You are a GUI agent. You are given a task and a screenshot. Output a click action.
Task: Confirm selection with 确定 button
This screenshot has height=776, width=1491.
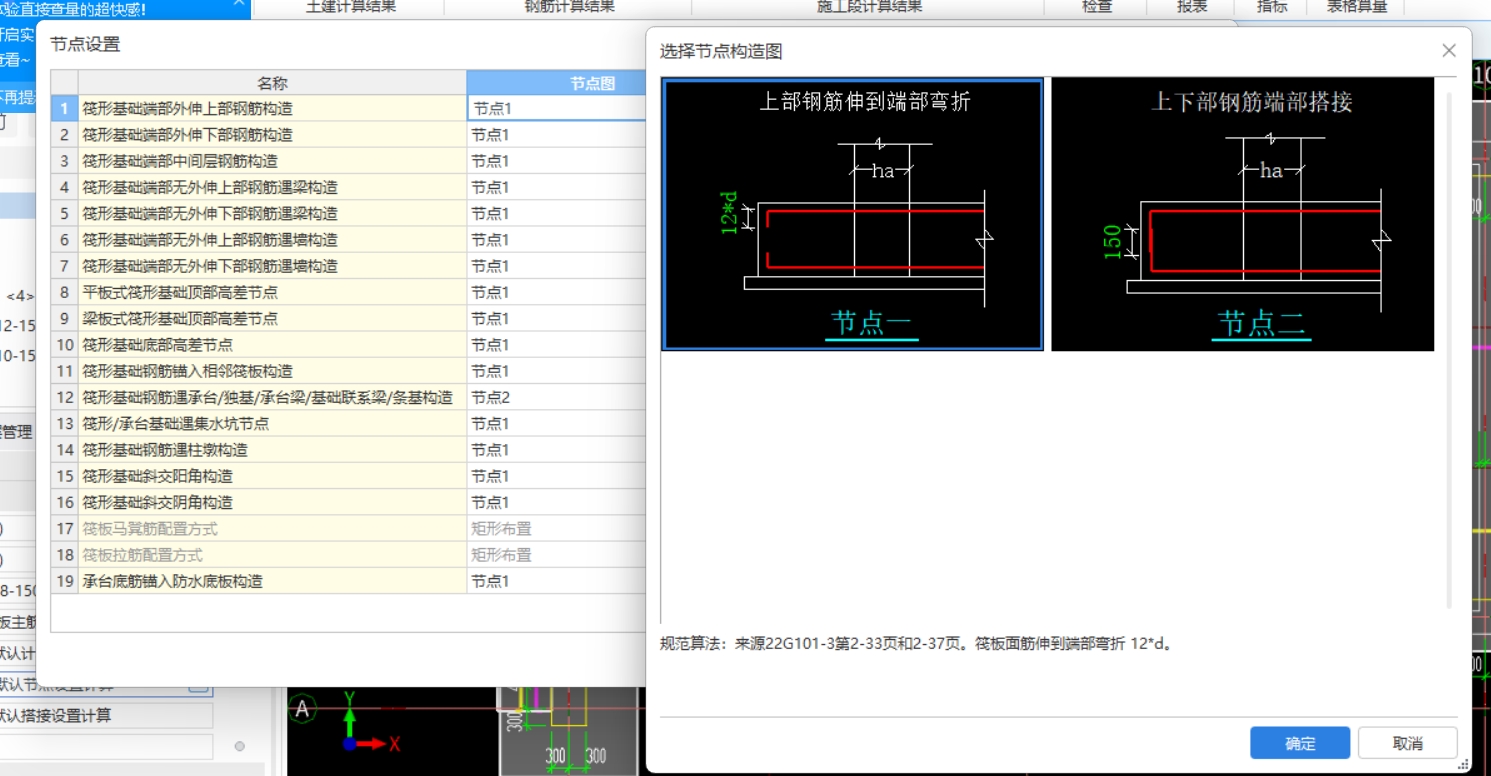click(x=1300, y=743)
